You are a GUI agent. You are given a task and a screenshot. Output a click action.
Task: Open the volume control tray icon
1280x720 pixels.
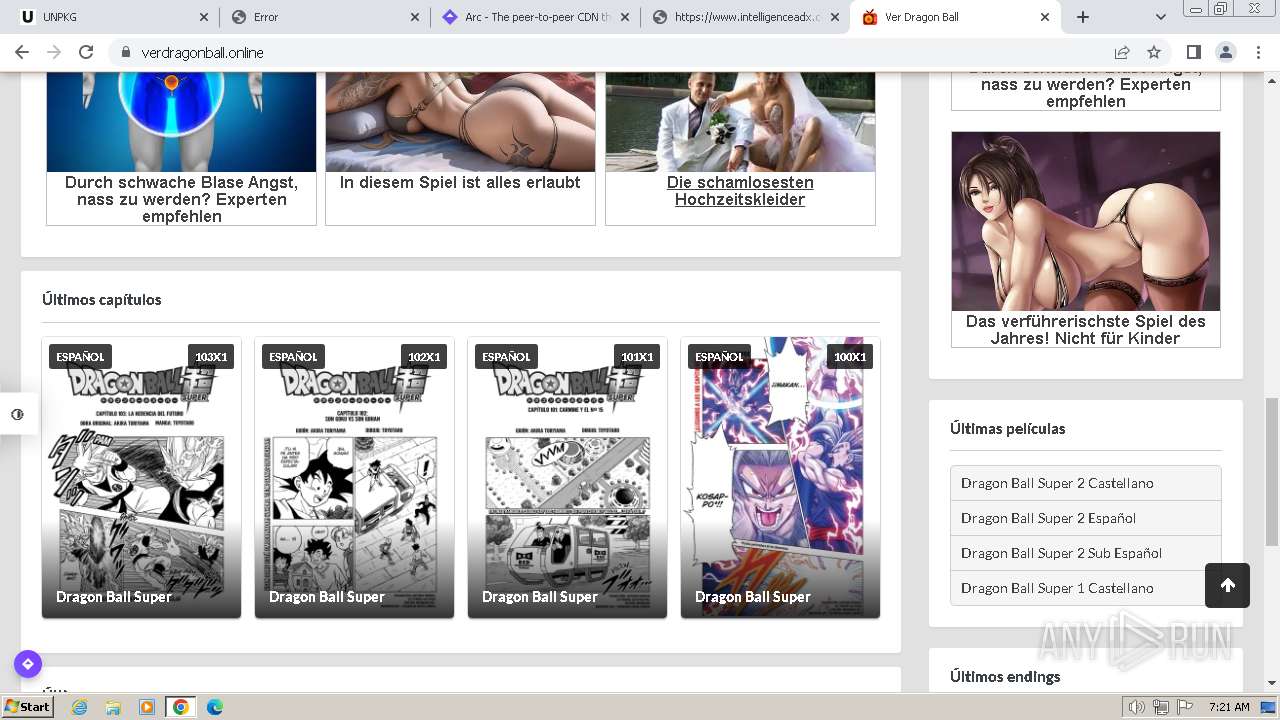[1136, 707]
